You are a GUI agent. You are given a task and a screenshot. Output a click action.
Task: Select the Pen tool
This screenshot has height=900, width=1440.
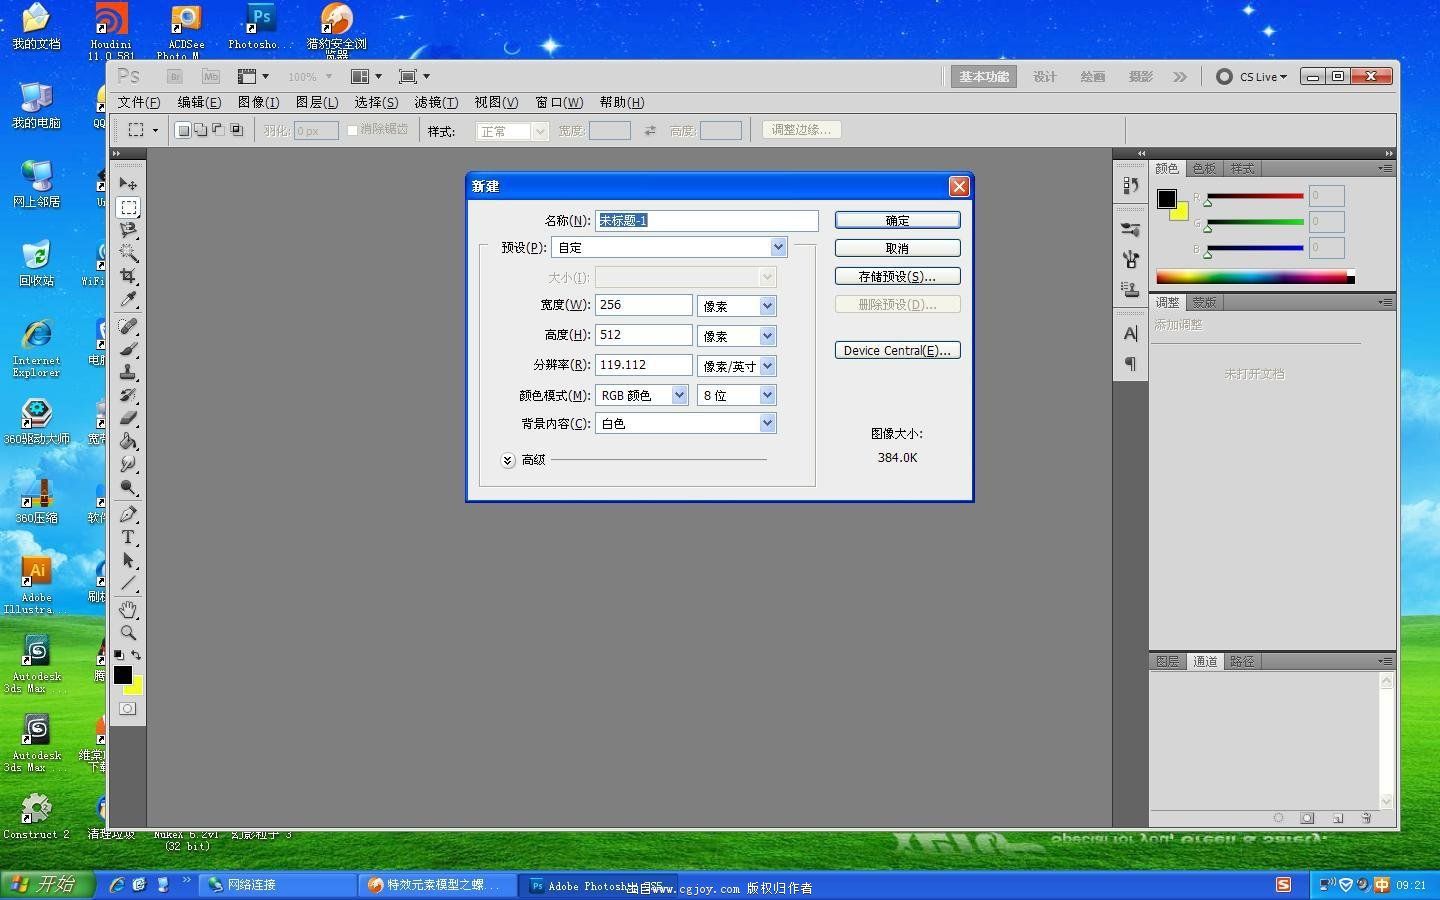(x=128, y=514)
